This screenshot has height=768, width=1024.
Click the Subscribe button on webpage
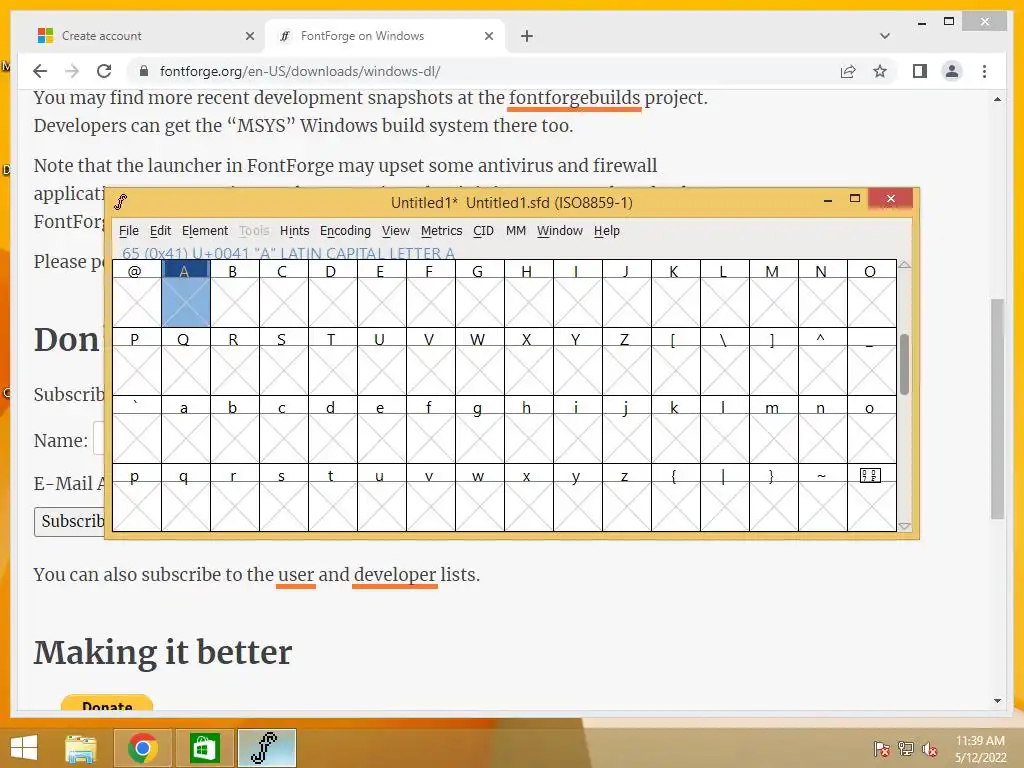point(70,521)
